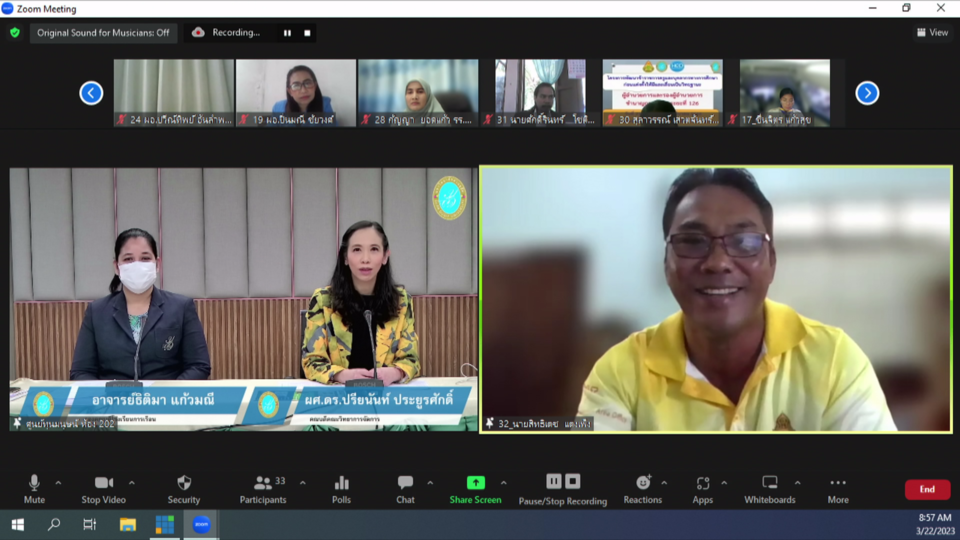
Task: Click the red End button
Action: (x=927, y=489)
